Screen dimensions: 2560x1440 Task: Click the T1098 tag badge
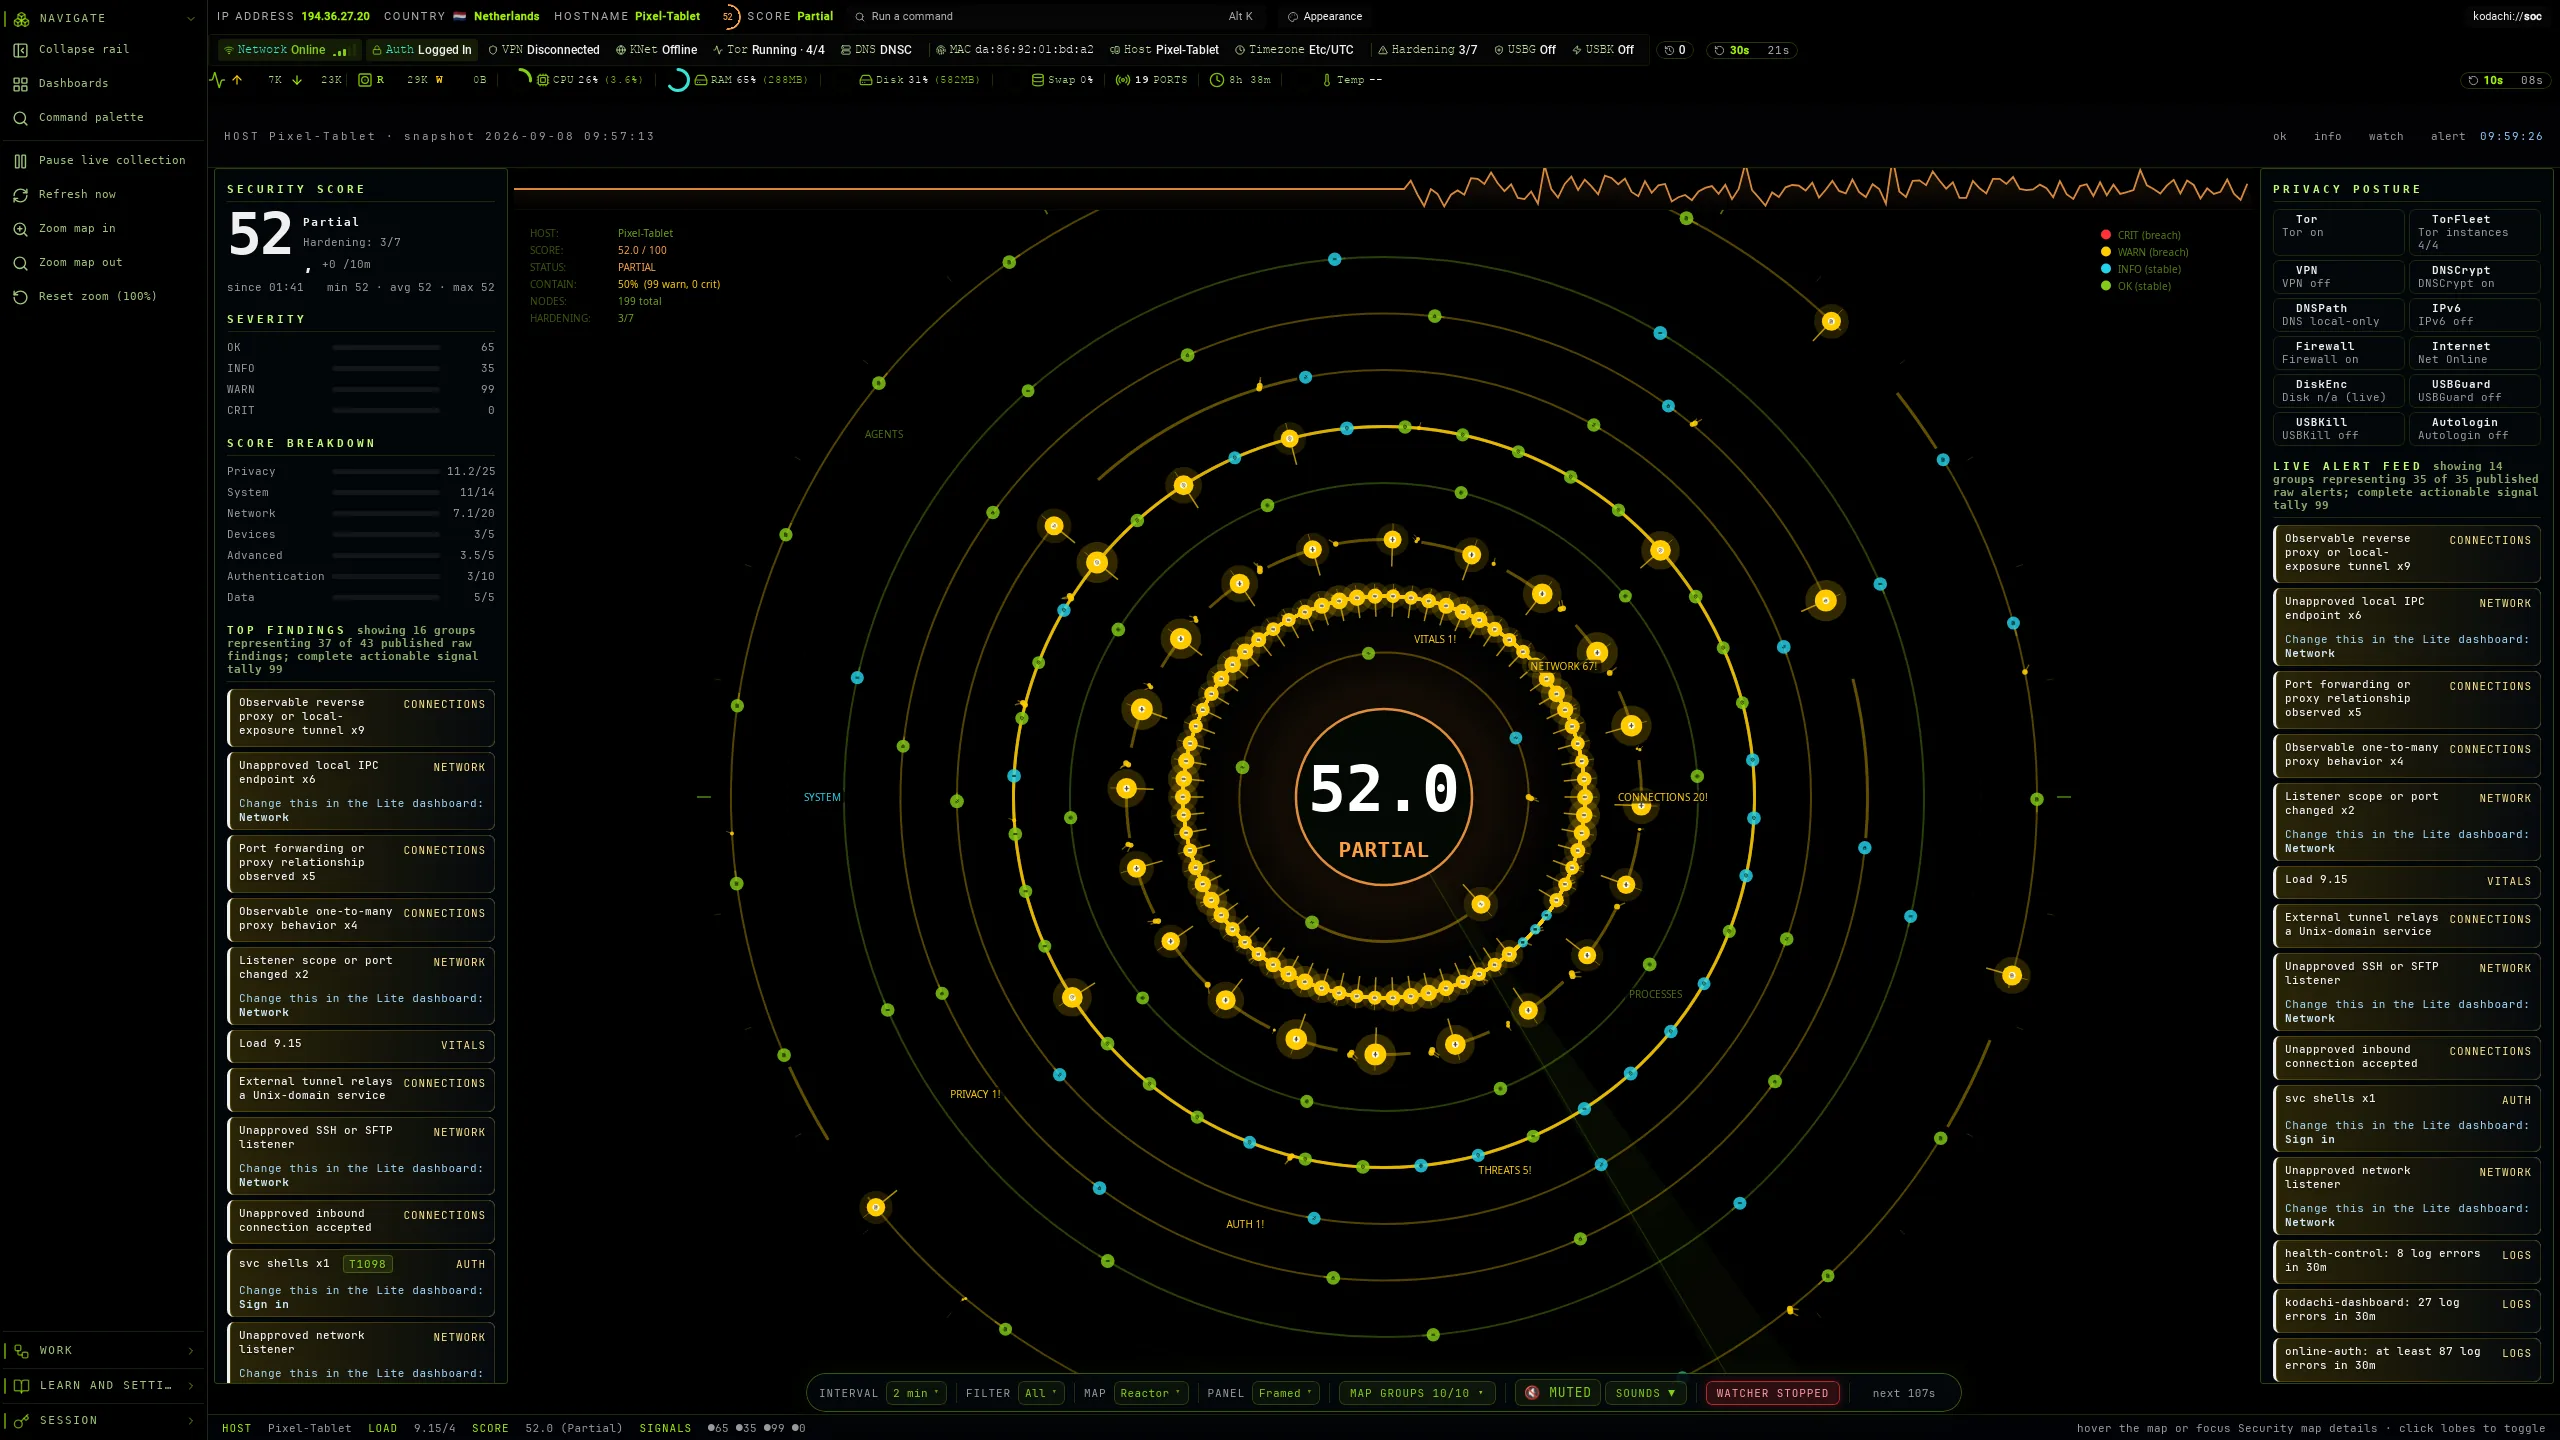click(x=367, y=1265)
